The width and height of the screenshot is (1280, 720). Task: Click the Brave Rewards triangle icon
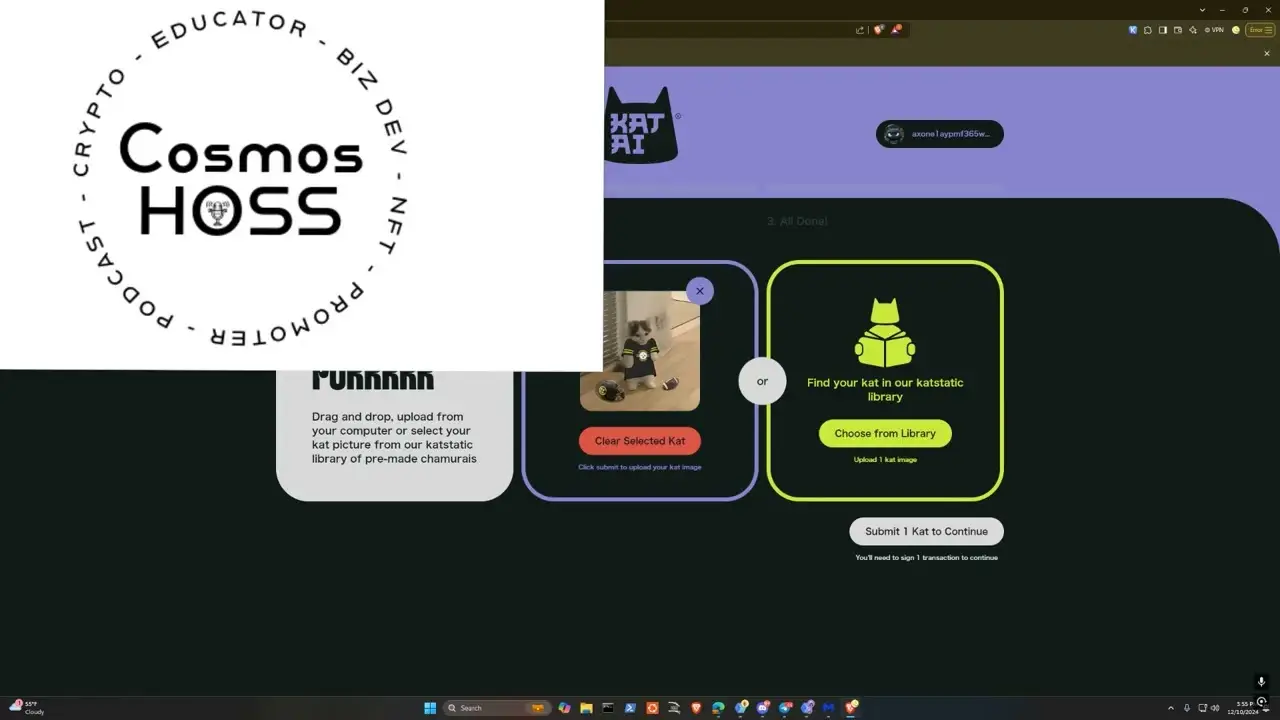click(x=896, y=30)
